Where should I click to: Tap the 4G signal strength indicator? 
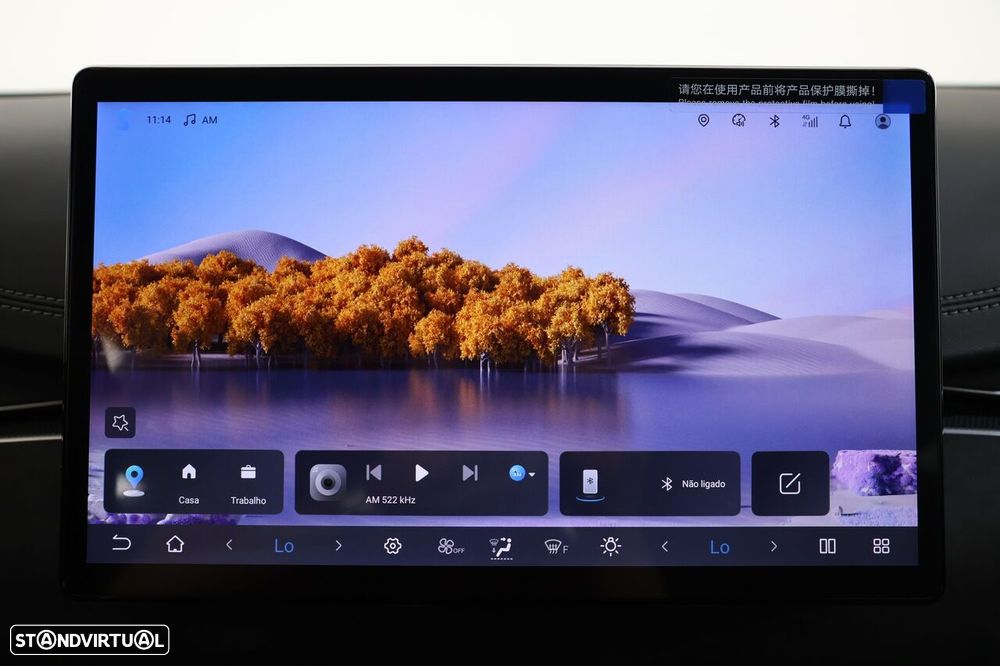coord(809,121)
